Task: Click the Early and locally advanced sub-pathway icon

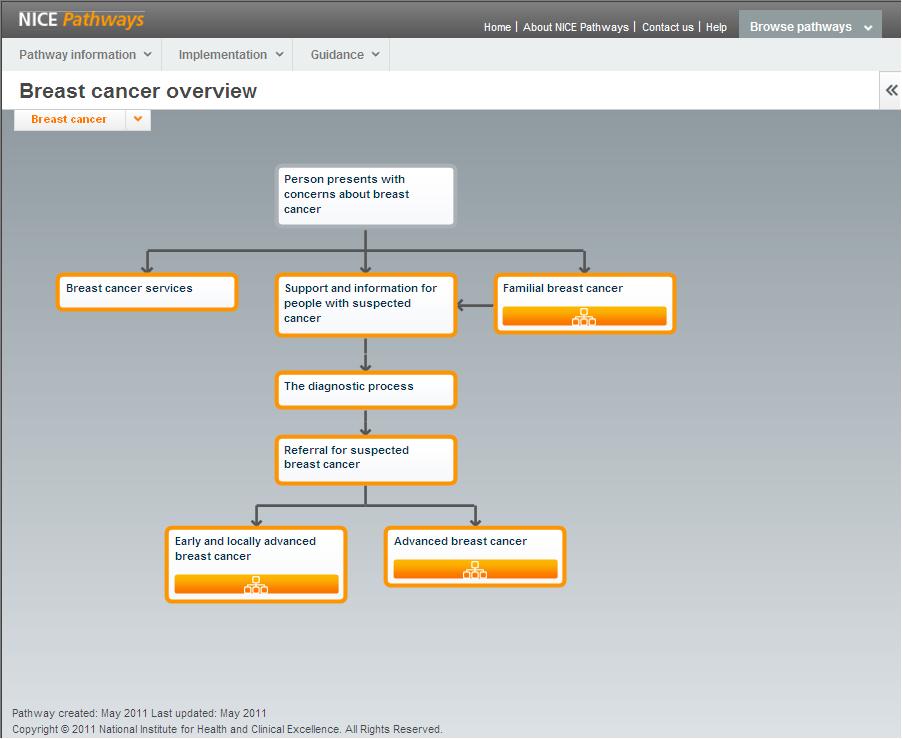Action: (x=255, y=585)
